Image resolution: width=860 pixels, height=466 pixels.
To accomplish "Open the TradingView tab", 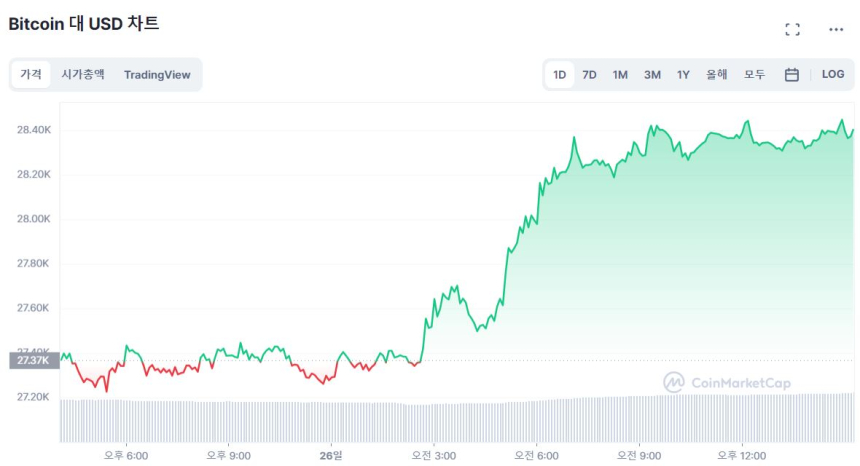I will pyautogui.click(x=157, y=74).
